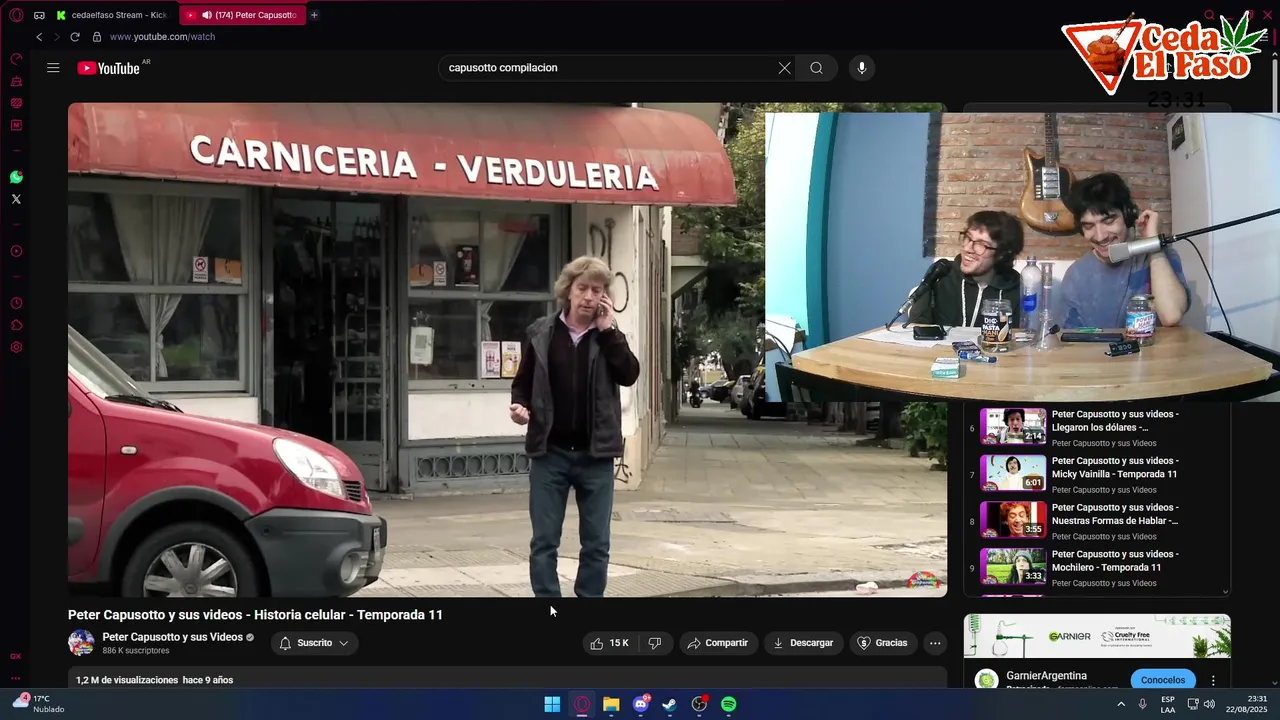This screenshot has height=720, width=1280.
Task: Open the YouTube hamburger guide menu
Action: point(53,68)
